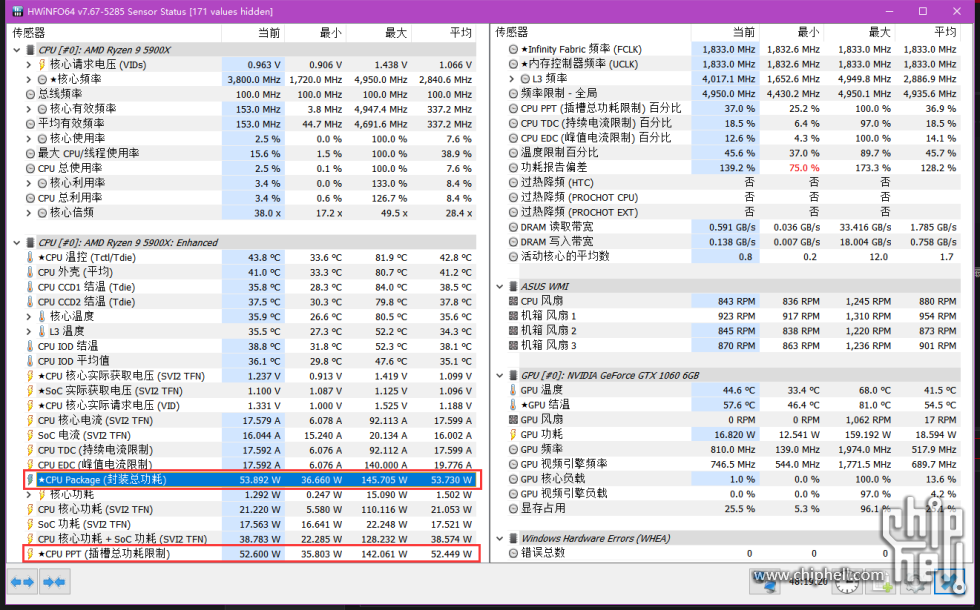Click chip icon of GPU [#0] GTX 1060 header
Screen dimensions: 980x610
click(513, 376)
